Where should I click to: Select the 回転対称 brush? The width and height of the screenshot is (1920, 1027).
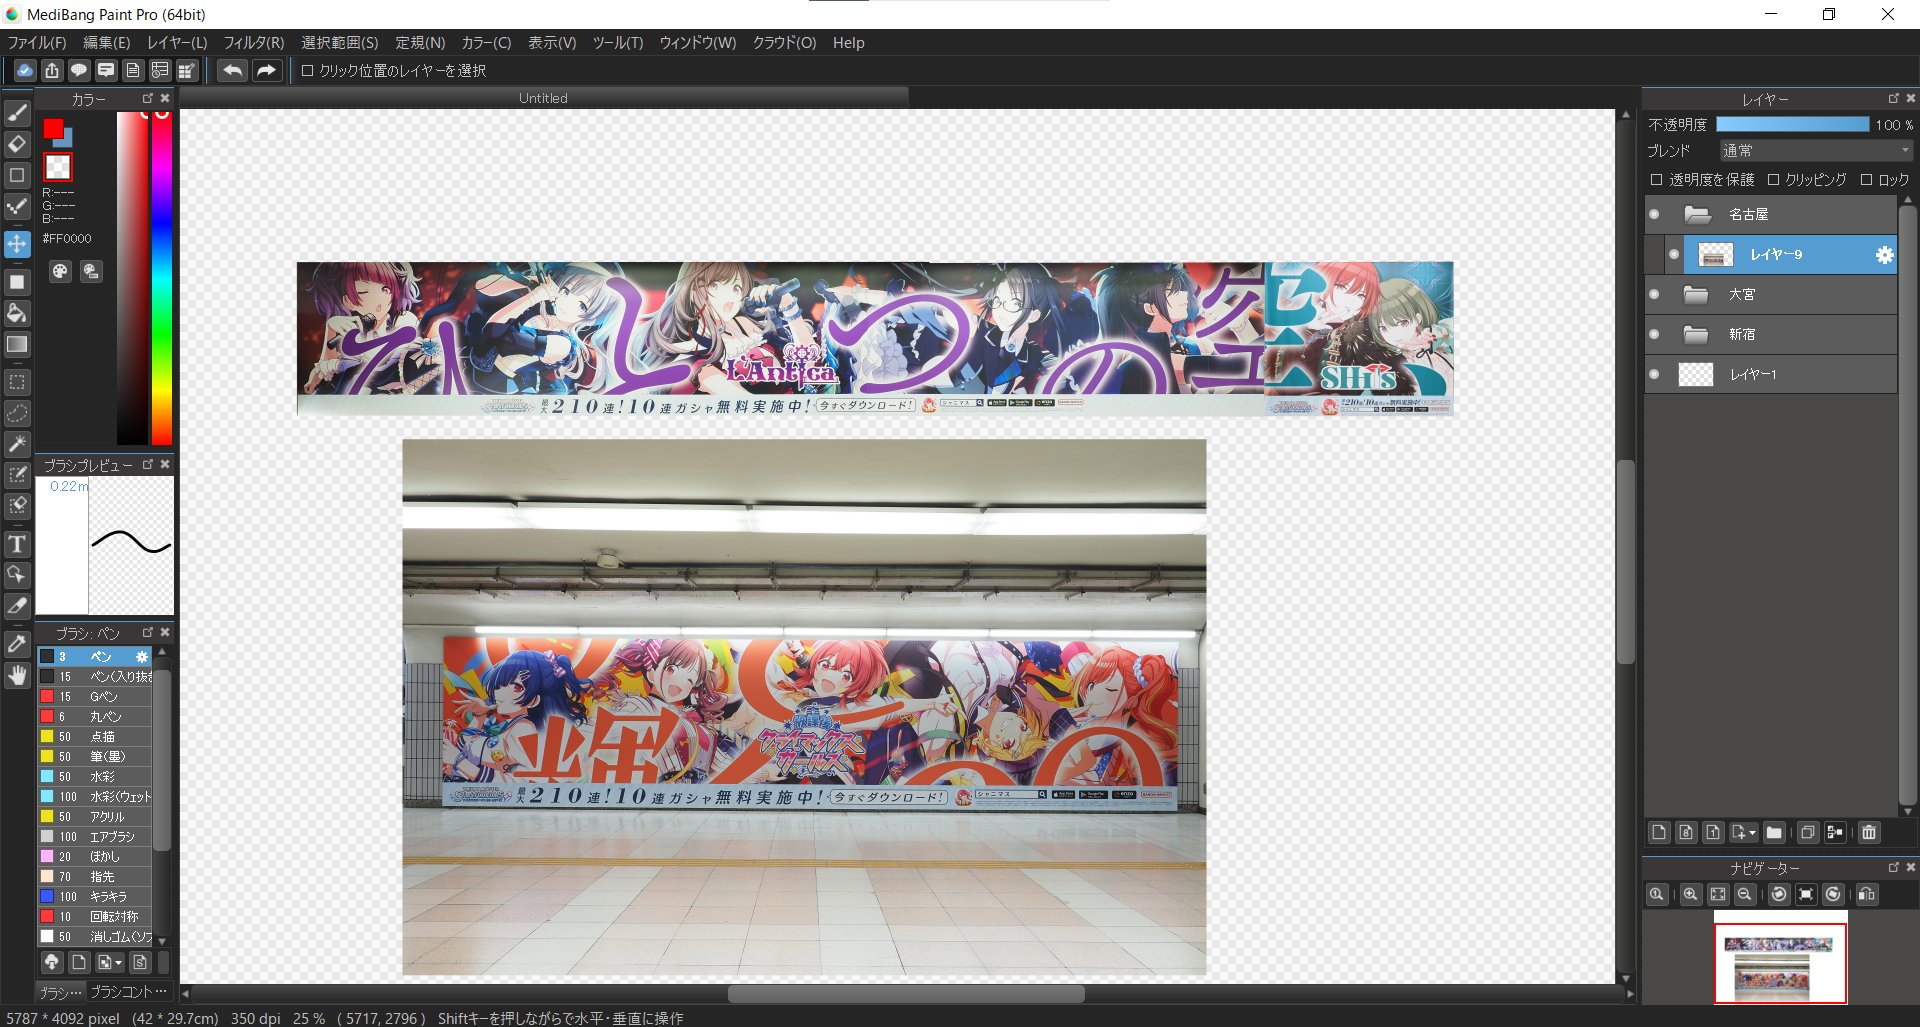point(95,917)
